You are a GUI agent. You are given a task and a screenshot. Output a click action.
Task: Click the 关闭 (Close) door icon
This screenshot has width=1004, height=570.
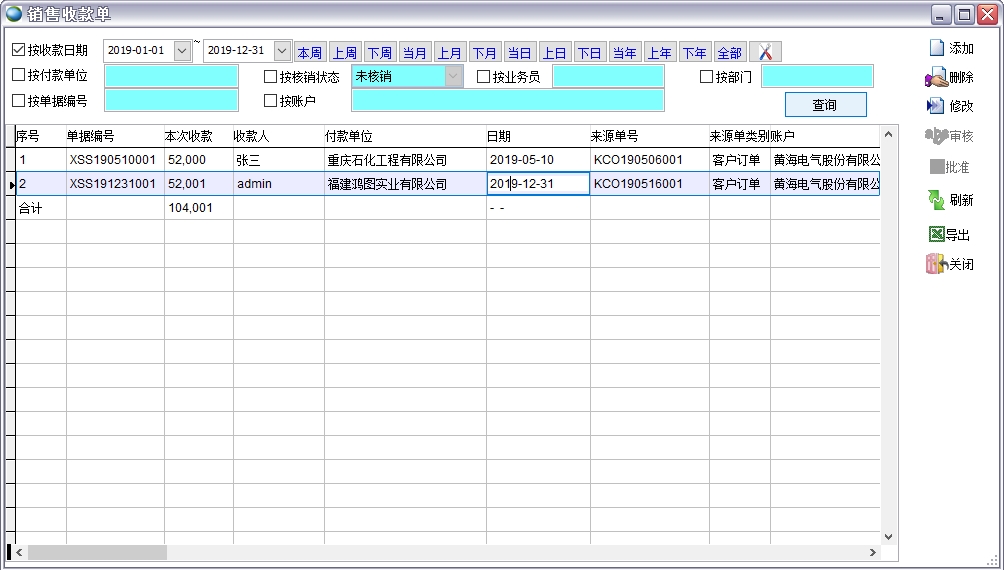pyautogui.click(x=936, y=265)
